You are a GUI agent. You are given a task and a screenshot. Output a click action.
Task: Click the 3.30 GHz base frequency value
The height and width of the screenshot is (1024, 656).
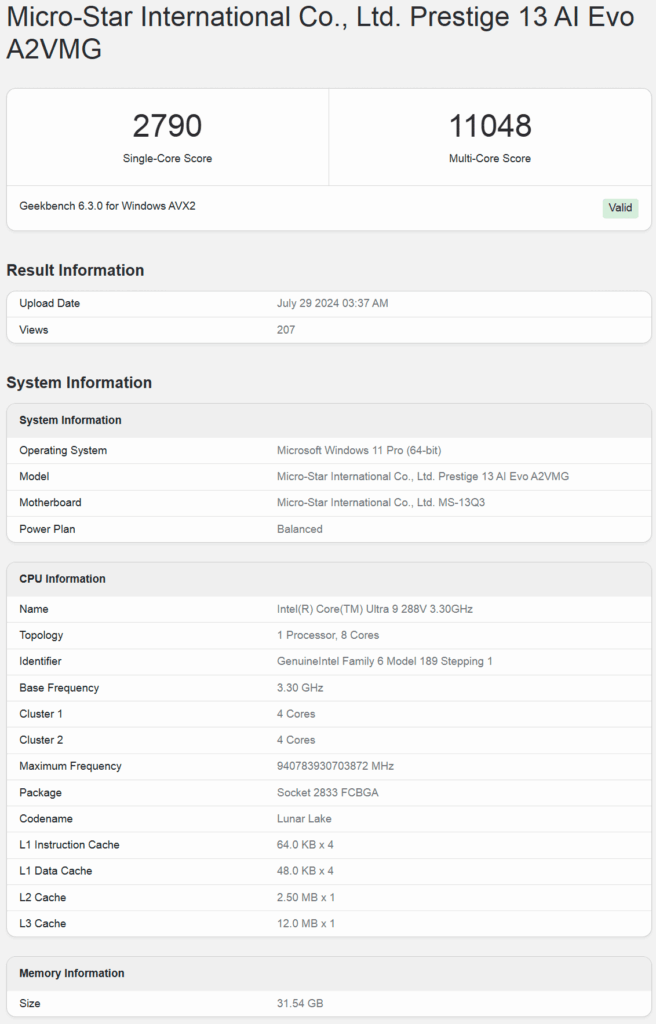click(x=300, y=688)
